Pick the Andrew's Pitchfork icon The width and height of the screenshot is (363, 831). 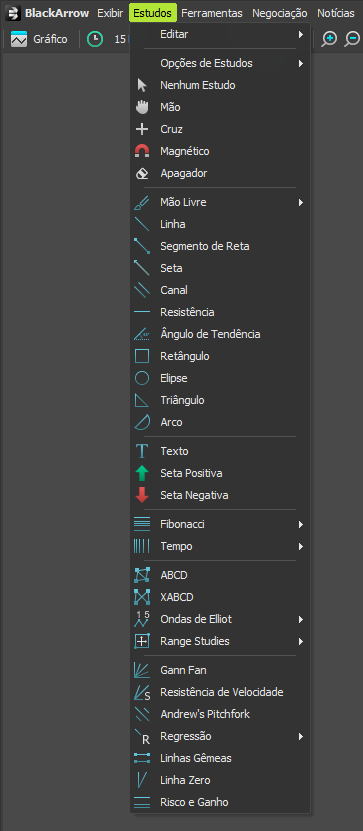[x=141, y=714]
